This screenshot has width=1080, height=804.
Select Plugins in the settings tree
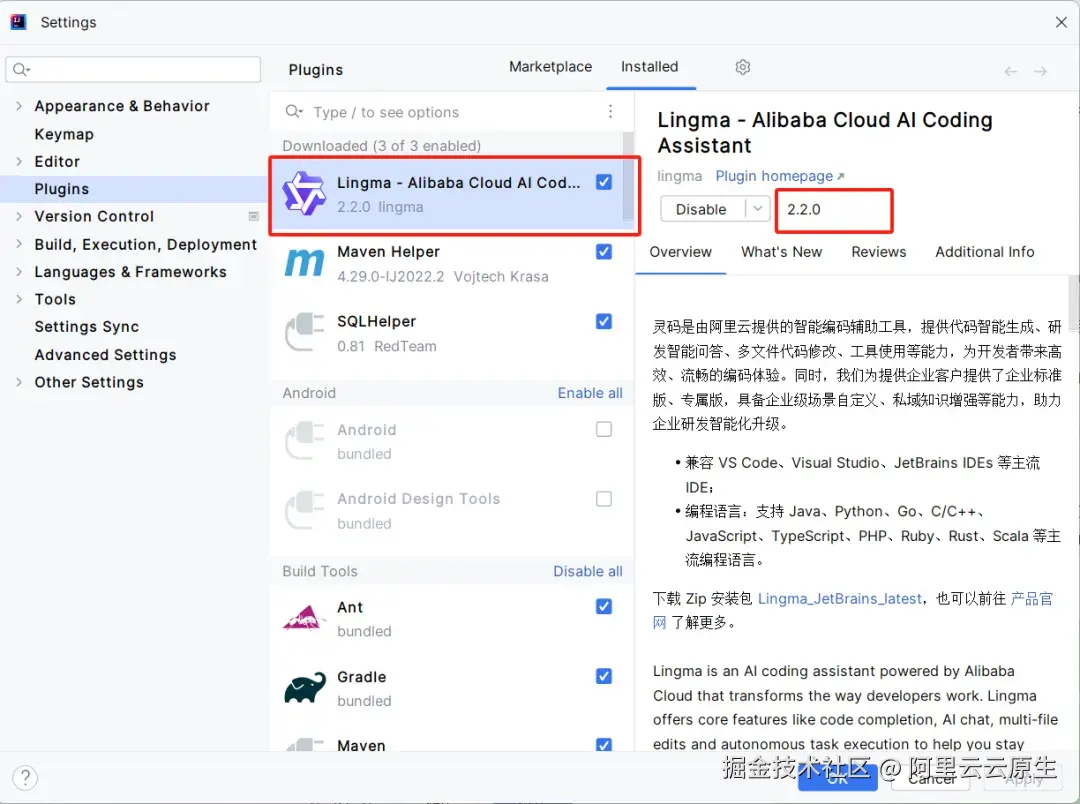62,189
